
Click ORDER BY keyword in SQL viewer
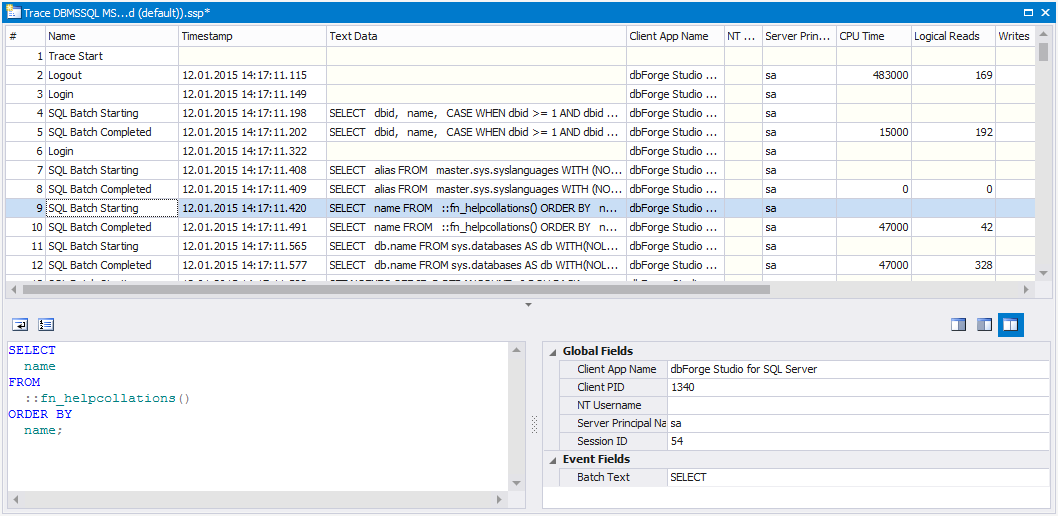pyautogui.click(x=40, y=414)
